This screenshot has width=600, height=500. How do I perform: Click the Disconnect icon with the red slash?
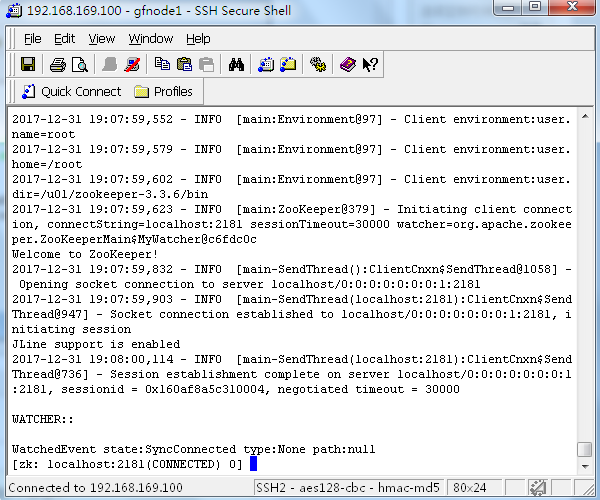coord(132,64)
